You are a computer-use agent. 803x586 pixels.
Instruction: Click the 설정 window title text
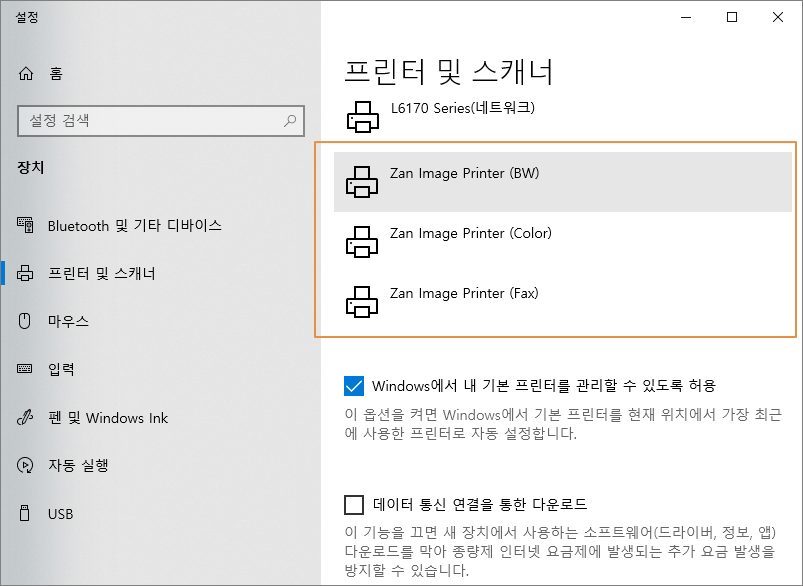point(27,17)
